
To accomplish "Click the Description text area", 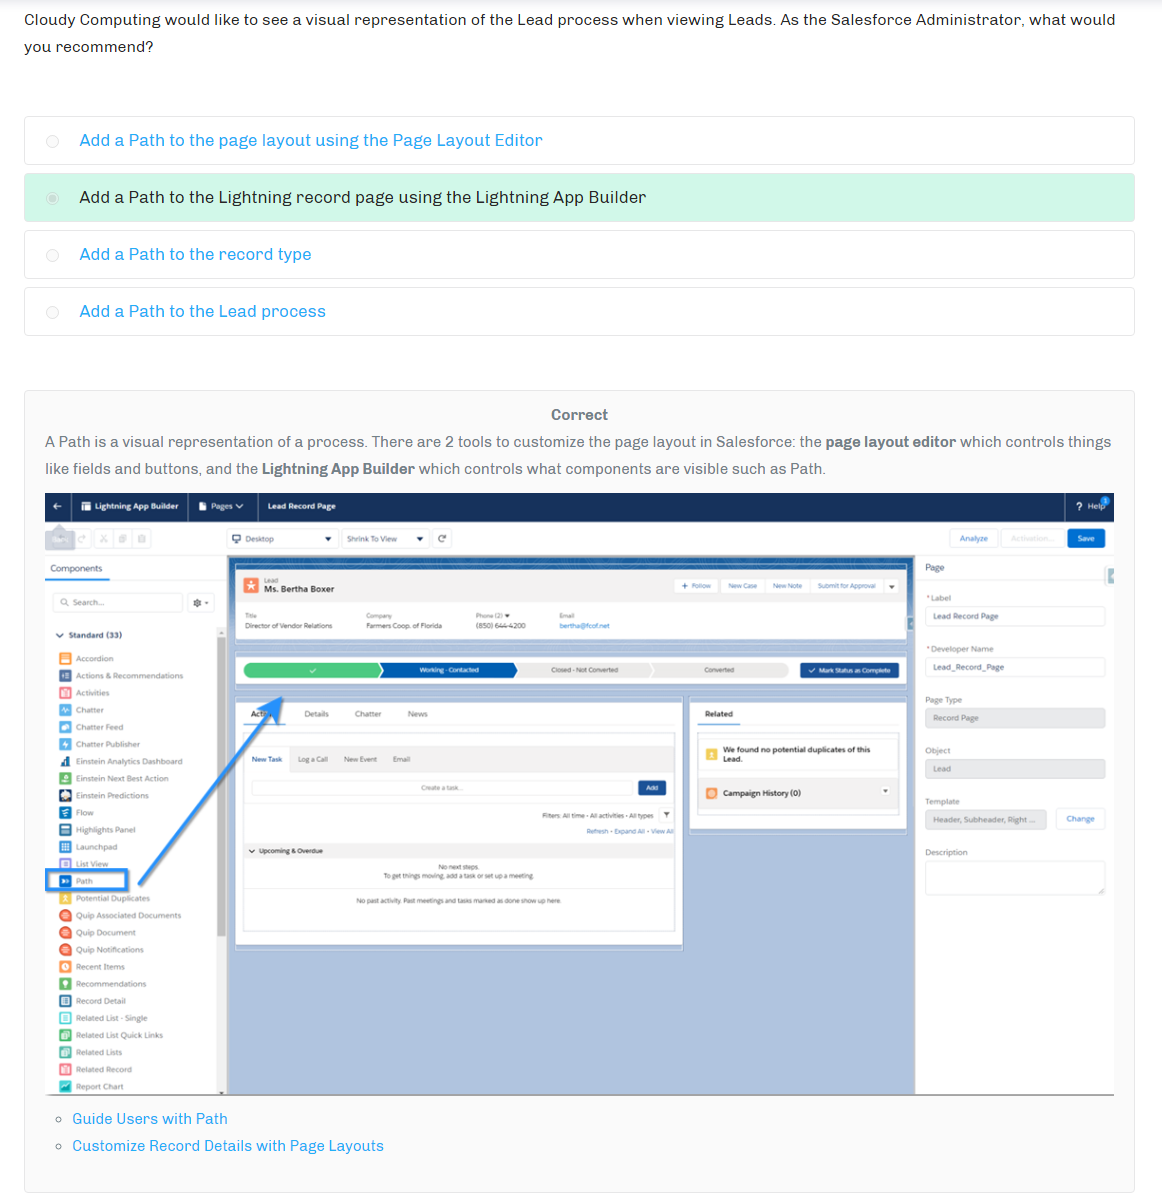I will point(1014,878).
